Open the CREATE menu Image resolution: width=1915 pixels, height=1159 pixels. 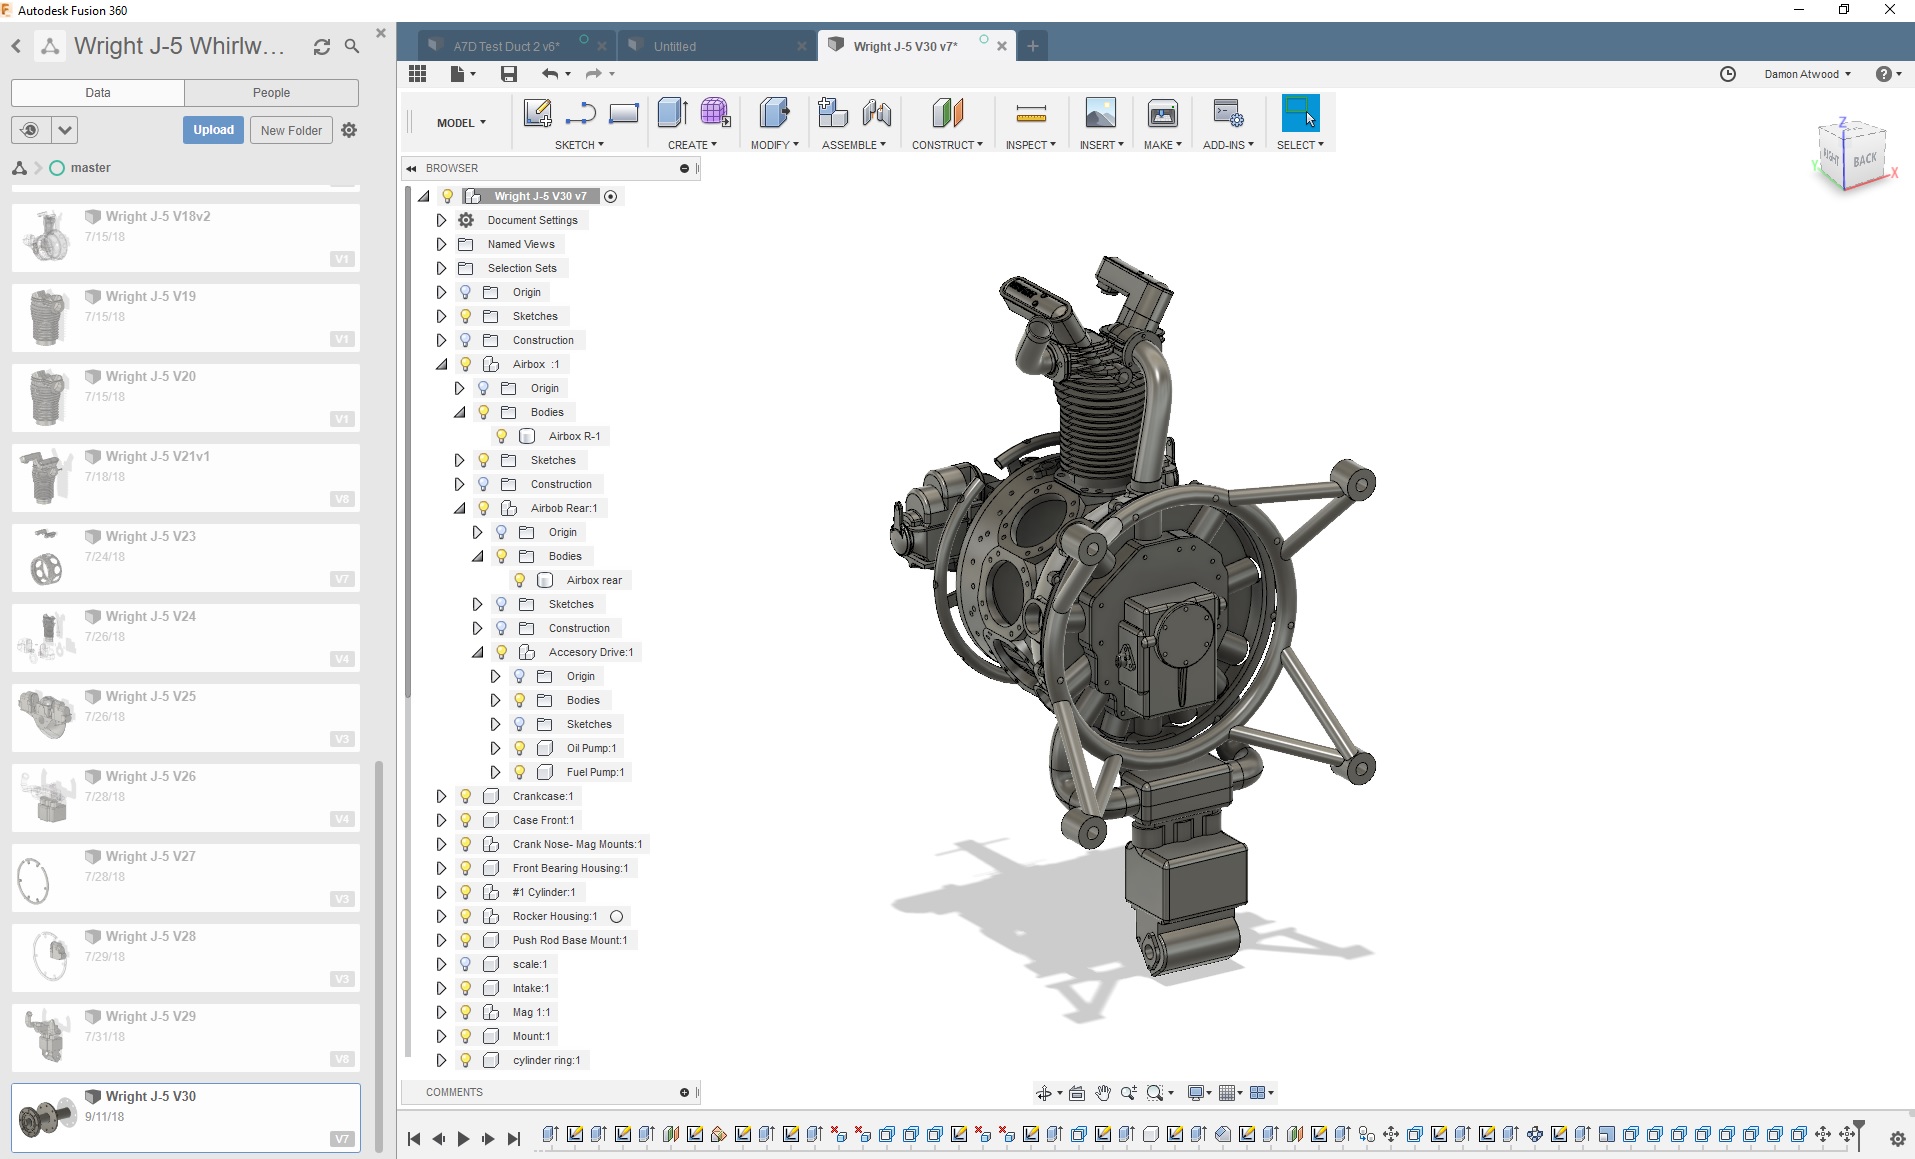692,145
